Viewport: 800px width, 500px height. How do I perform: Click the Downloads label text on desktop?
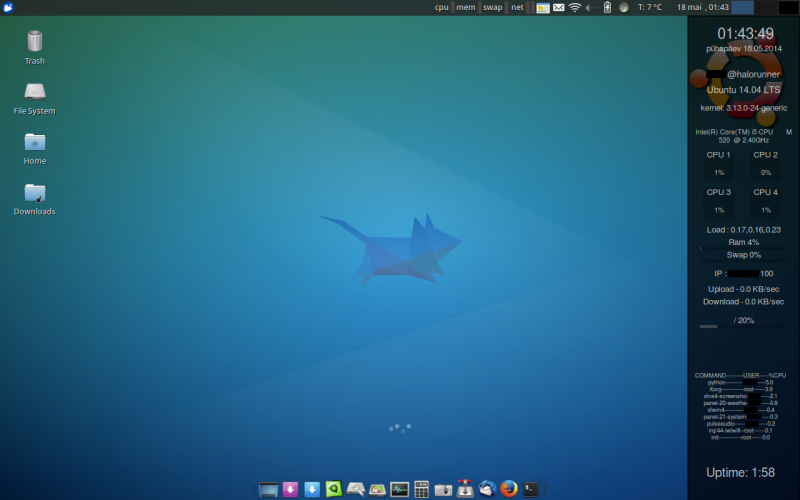click(35, 211)
